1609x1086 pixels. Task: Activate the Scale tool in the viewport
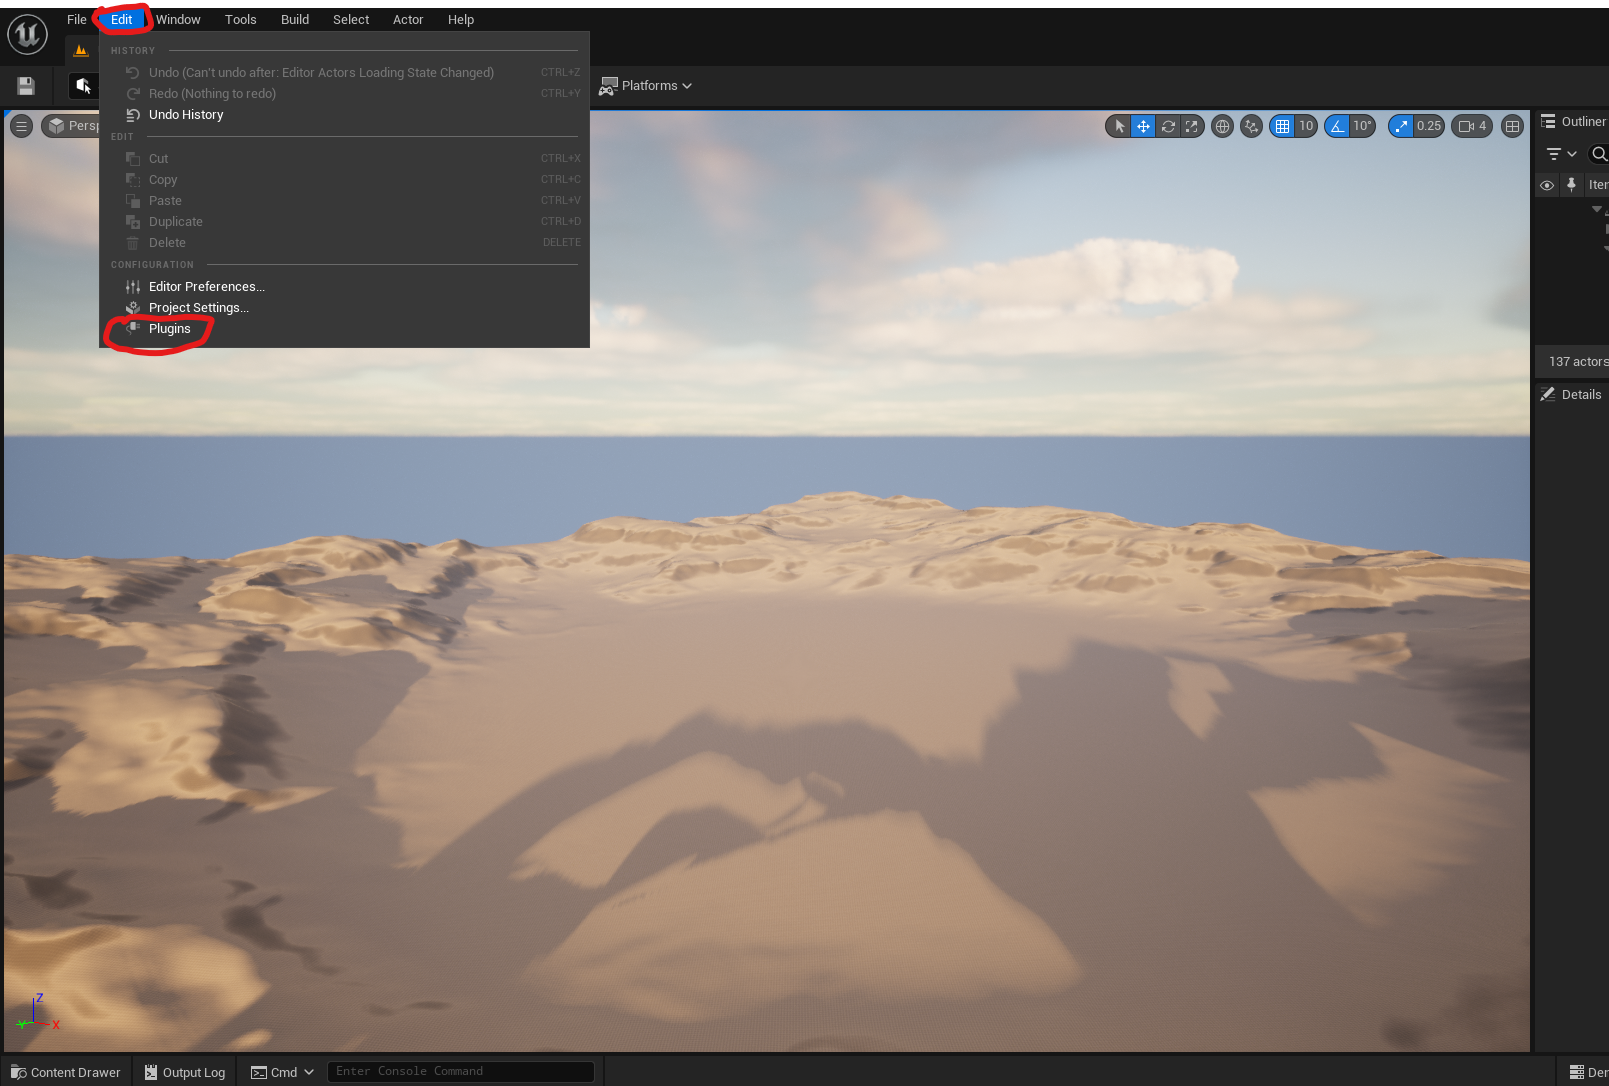[1191, 126]
